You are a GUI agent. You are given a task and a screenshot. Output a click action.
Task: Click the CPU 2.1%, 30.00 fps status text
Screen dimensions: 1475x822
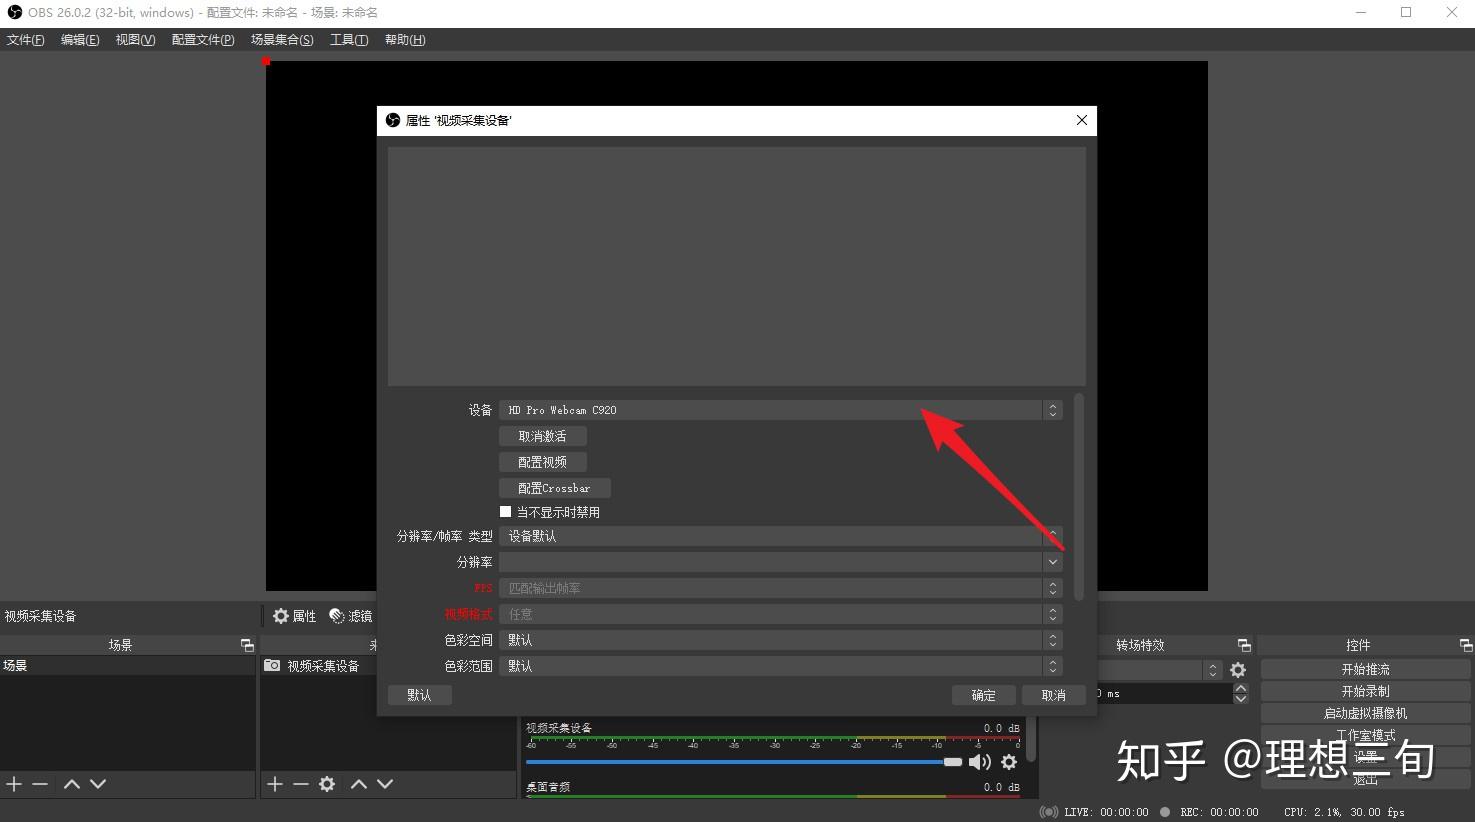1345,812
